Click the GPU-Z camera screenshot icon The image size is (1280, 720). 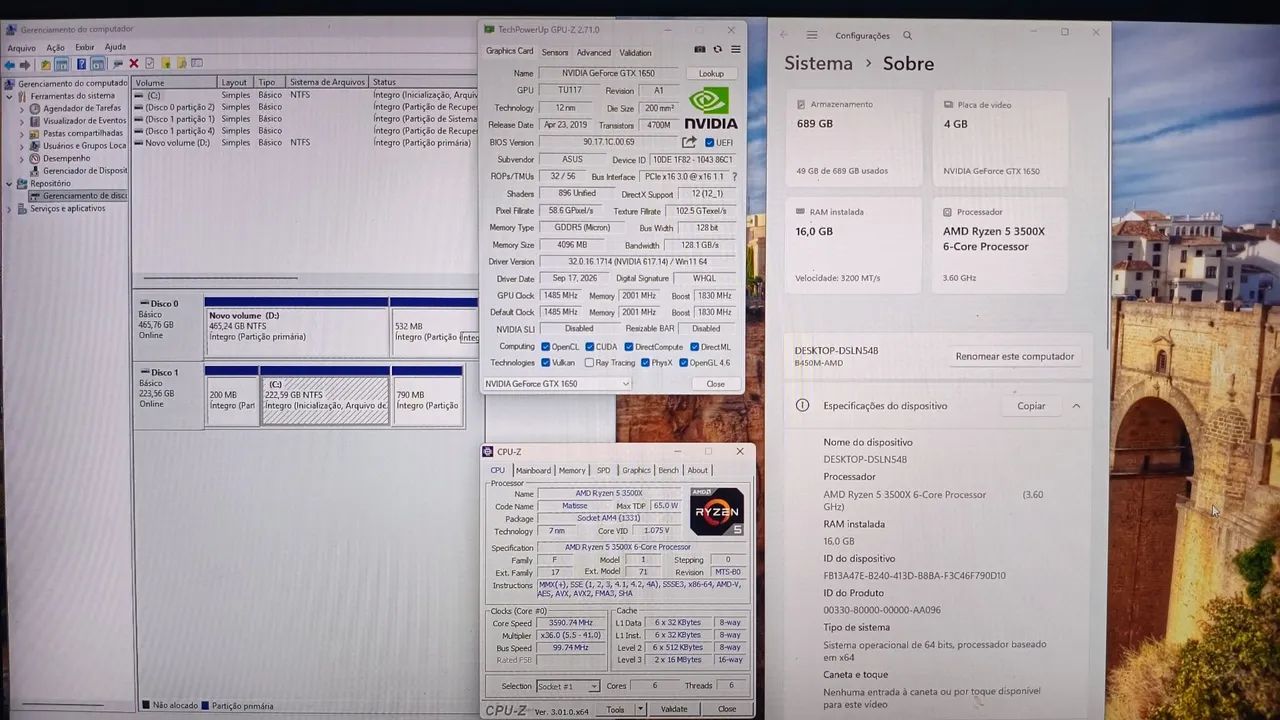(x=700, y=49)
